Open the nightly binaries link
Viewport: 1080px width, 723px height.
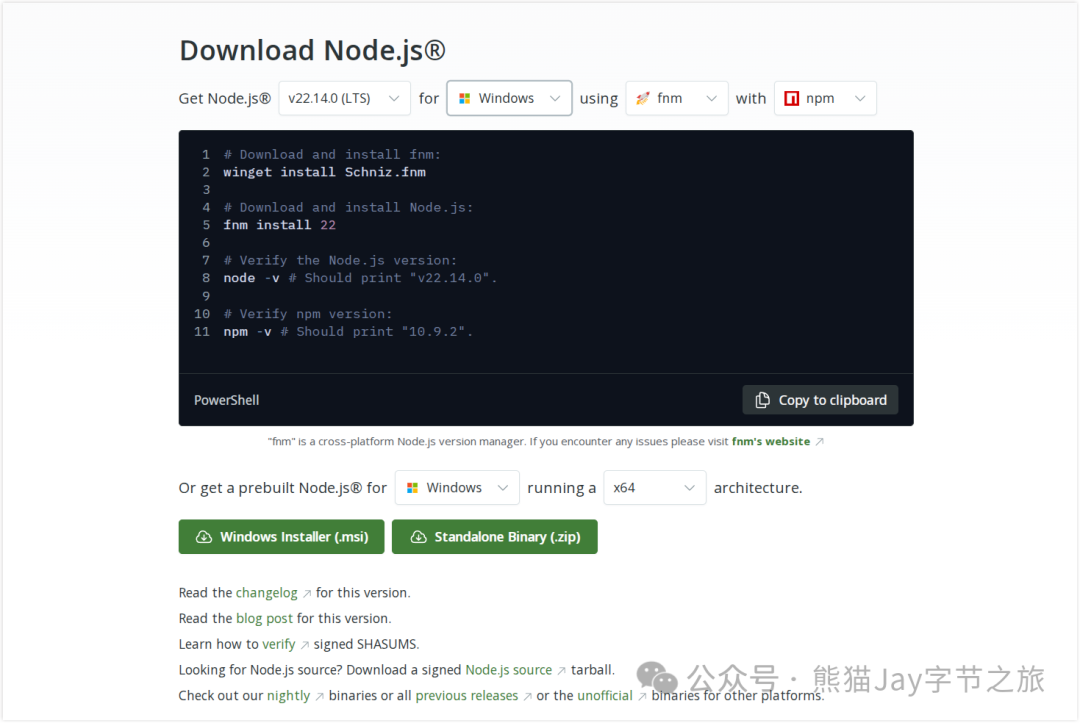(289, 696)
